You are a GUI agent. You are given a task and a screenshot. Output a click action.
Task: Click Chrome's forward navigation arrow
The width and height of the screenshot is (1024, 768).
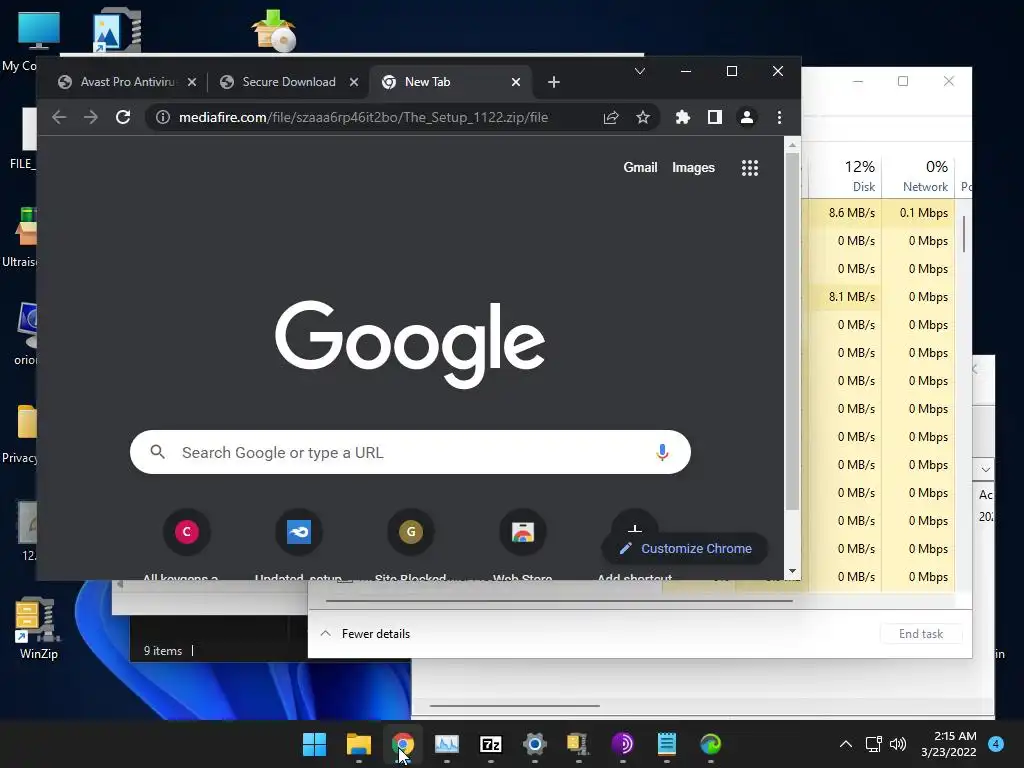pos(91,117)
